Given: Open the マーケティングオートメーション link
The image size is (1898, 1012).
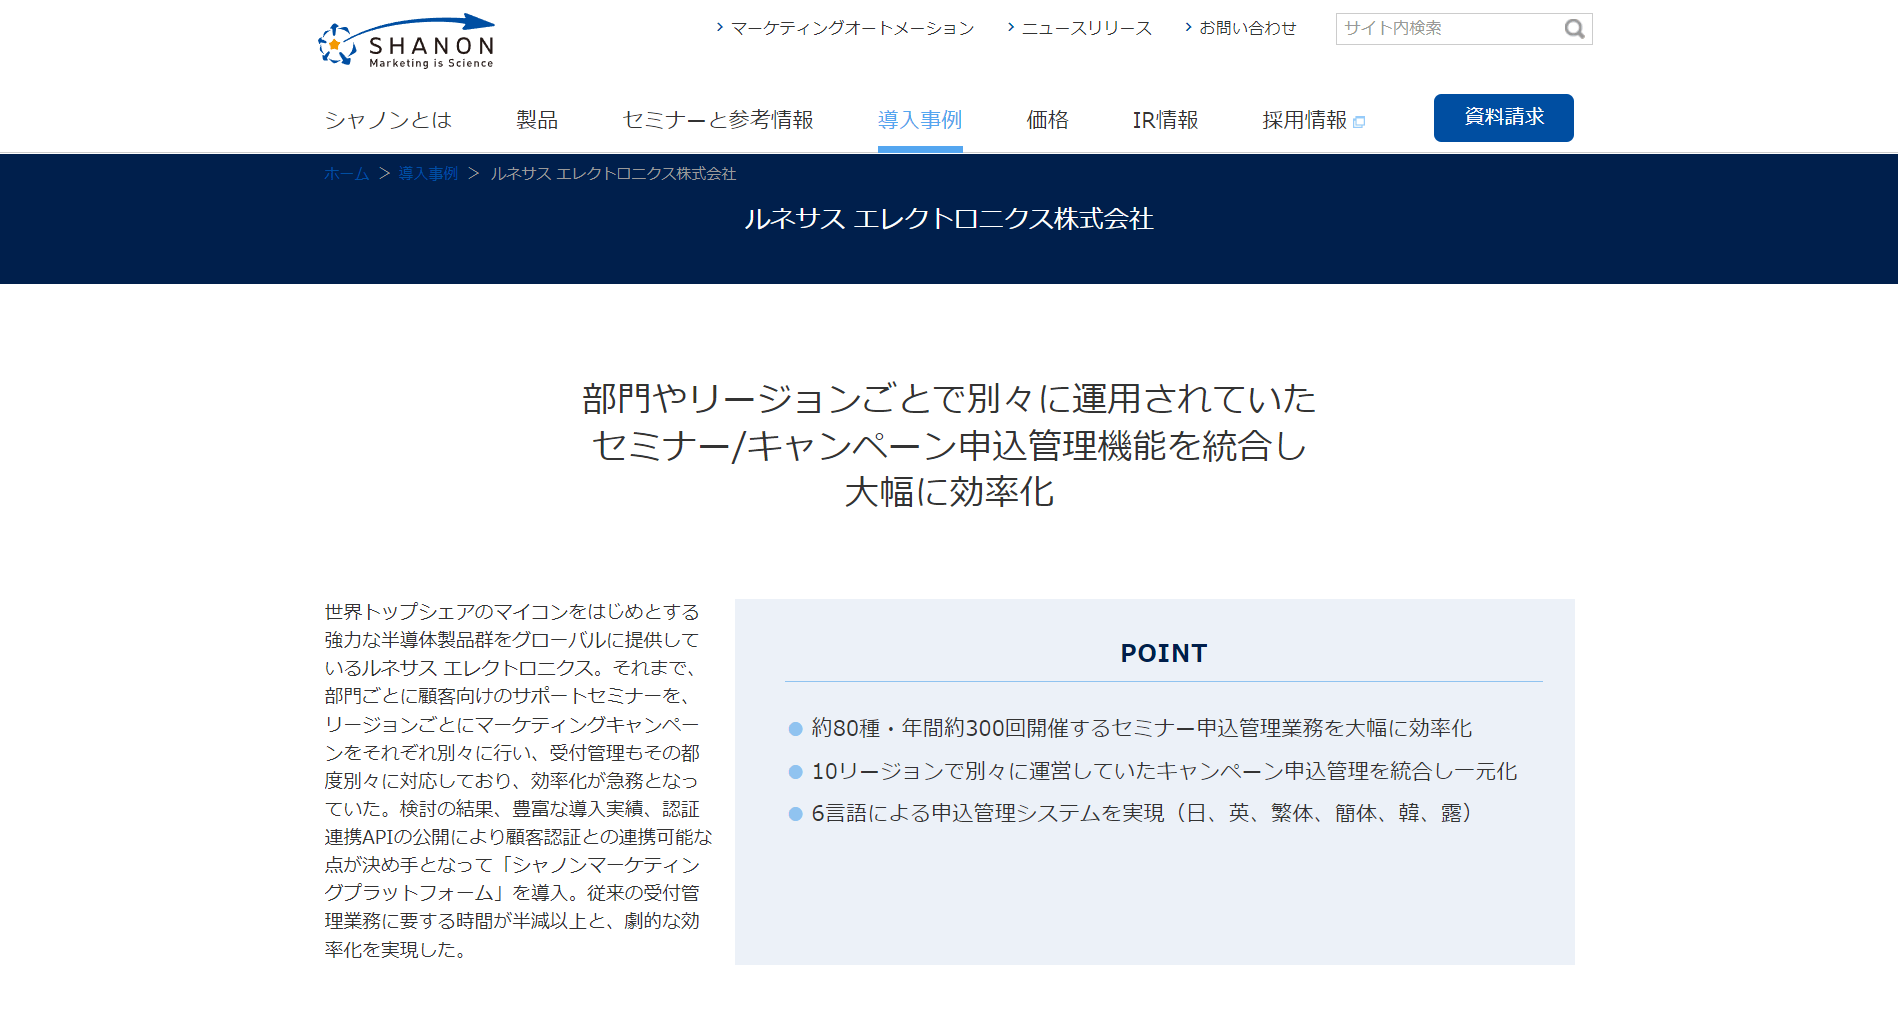Looking at the screenshot, I should tap(852, 28).
